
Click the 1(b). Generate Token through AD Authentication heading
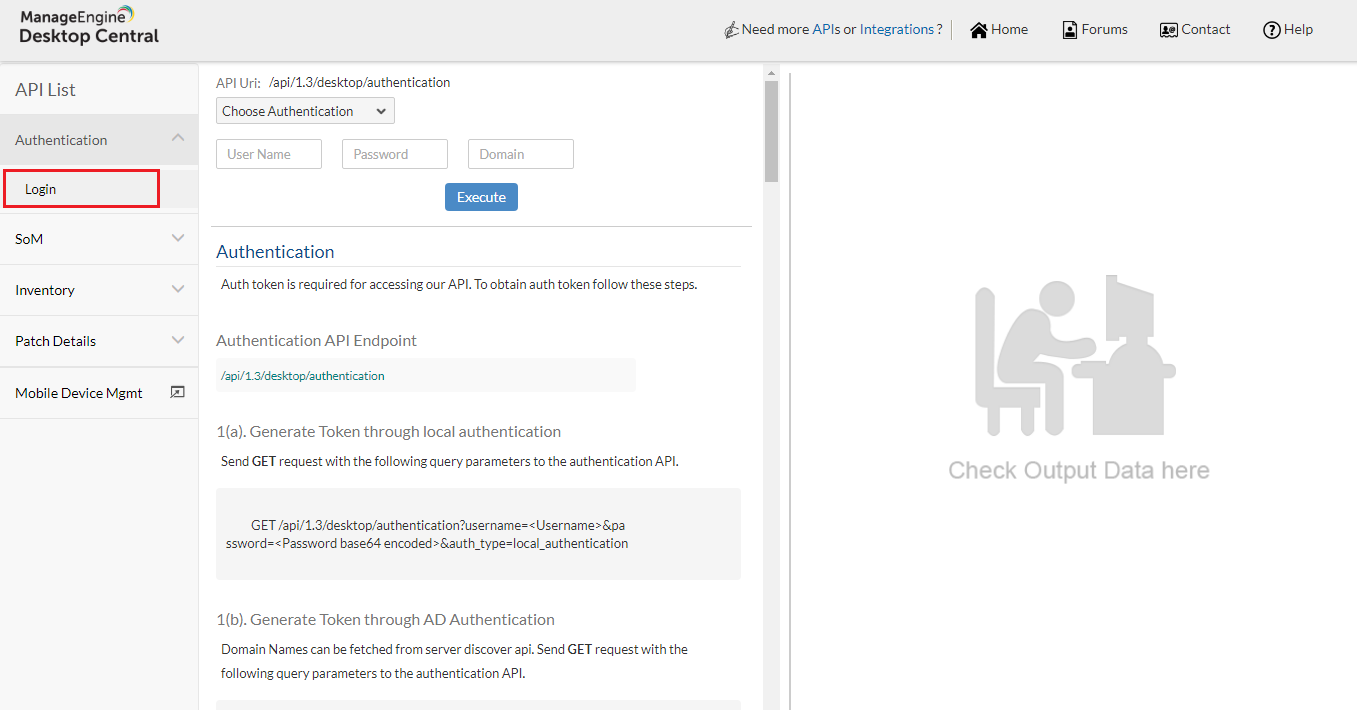tap(385, 620)
